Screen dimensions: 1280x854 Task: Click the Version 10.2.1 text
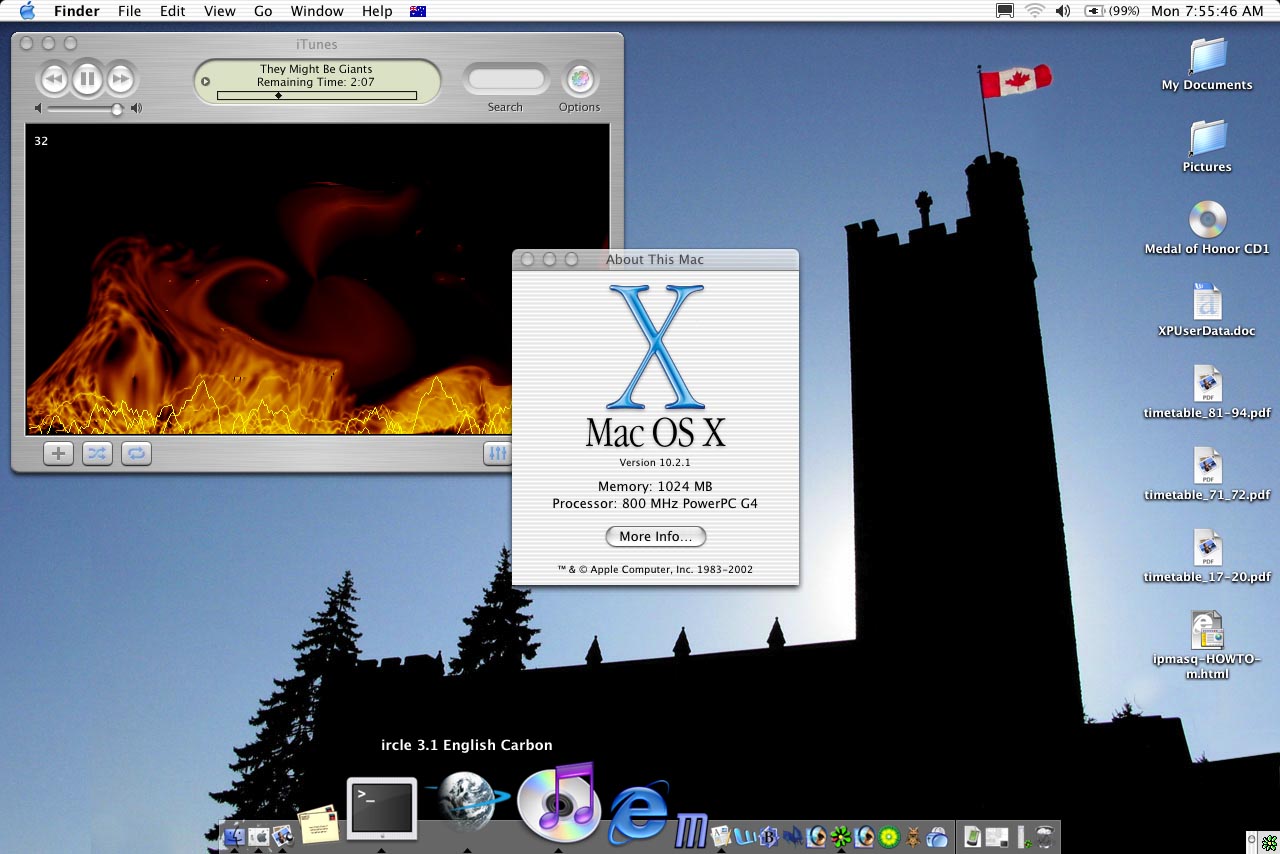(x=655, y=463)
